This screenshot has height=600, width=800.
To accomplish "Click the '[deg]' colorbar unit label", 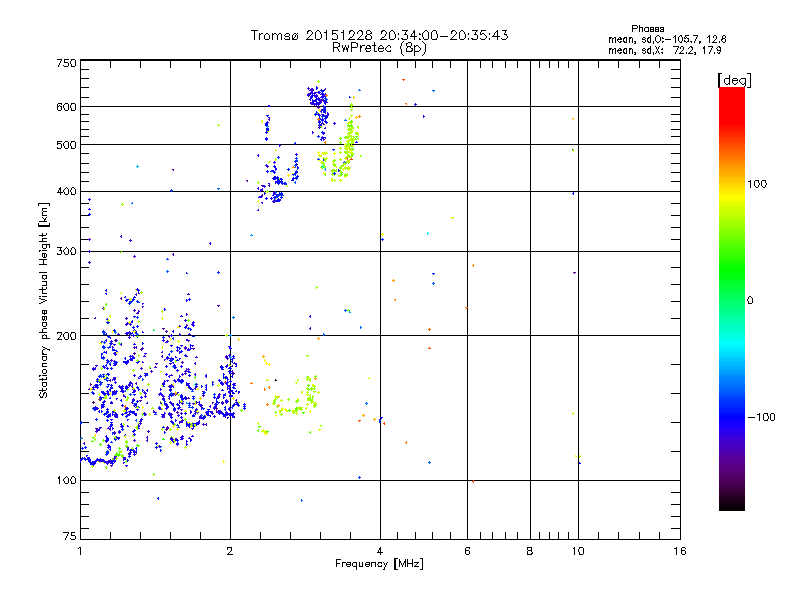I will [734, 80].
